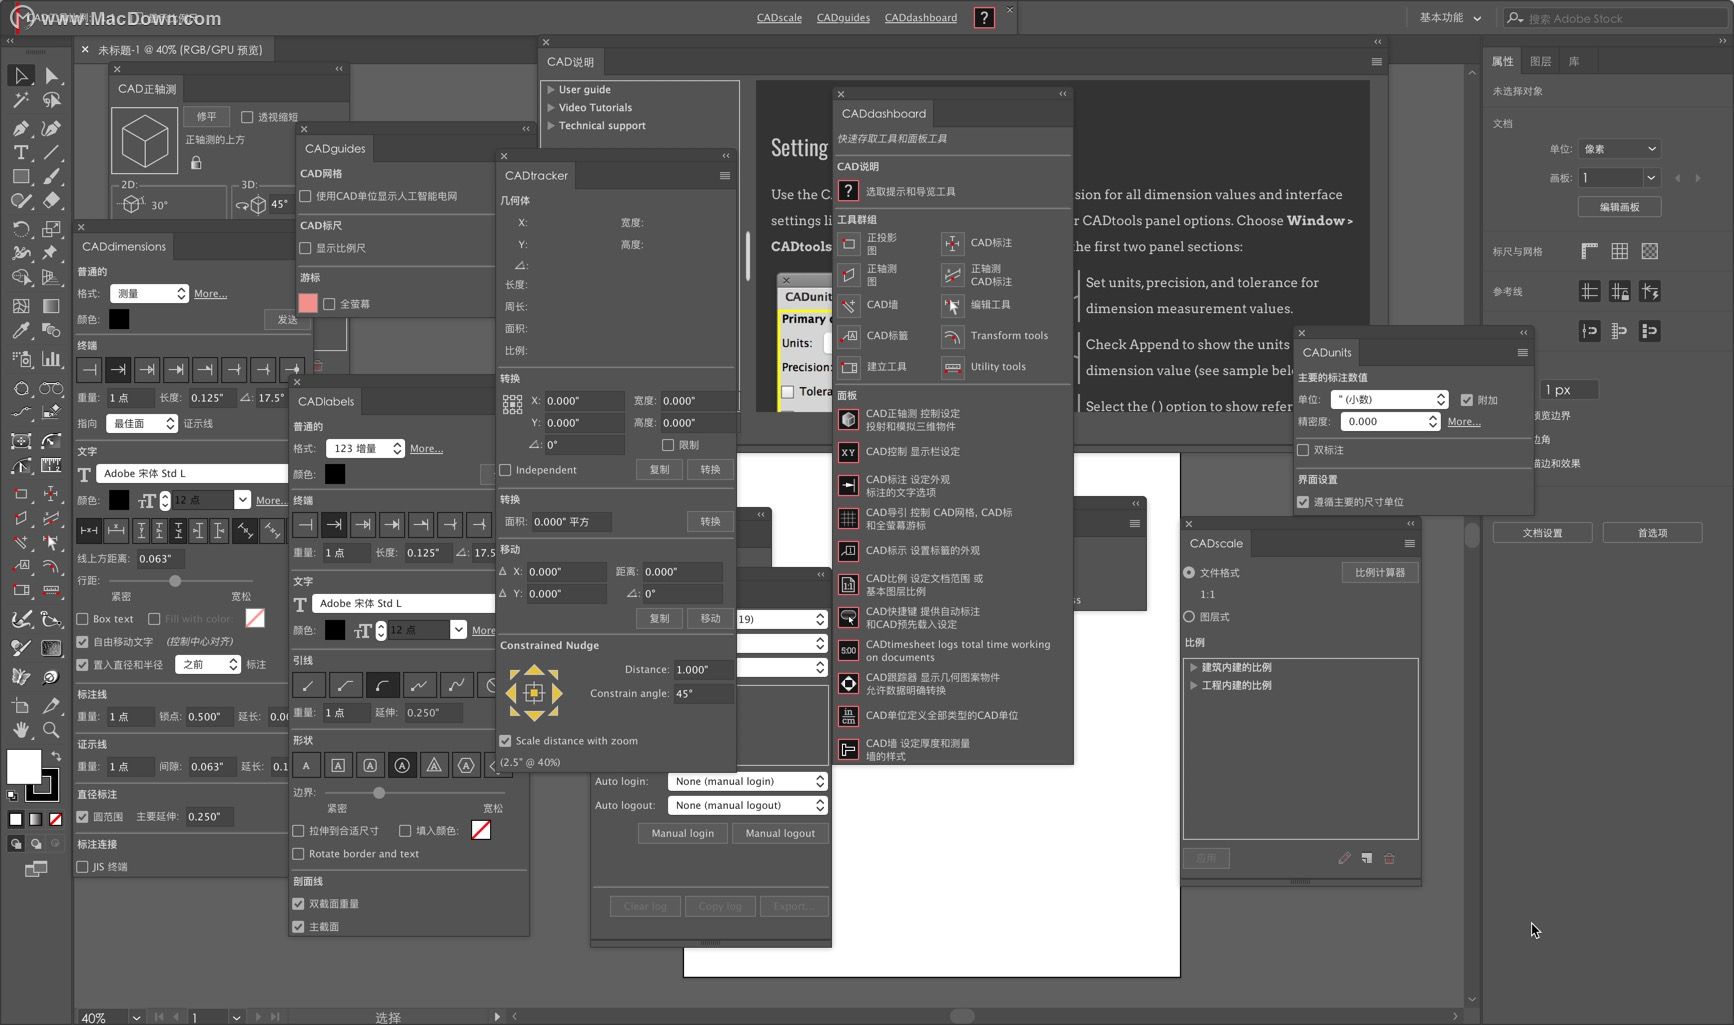1734x1025 pixels.
Task: Expand 建筑内建的比例 list
Action: [x=1193, y=667]
